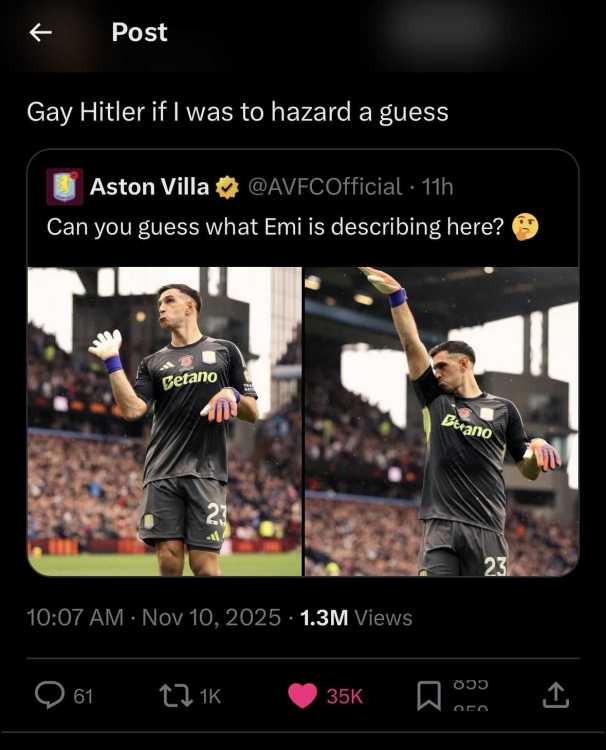606x750 pixels.
Task: Tap the 61 replies count
Action: [83, 696]
